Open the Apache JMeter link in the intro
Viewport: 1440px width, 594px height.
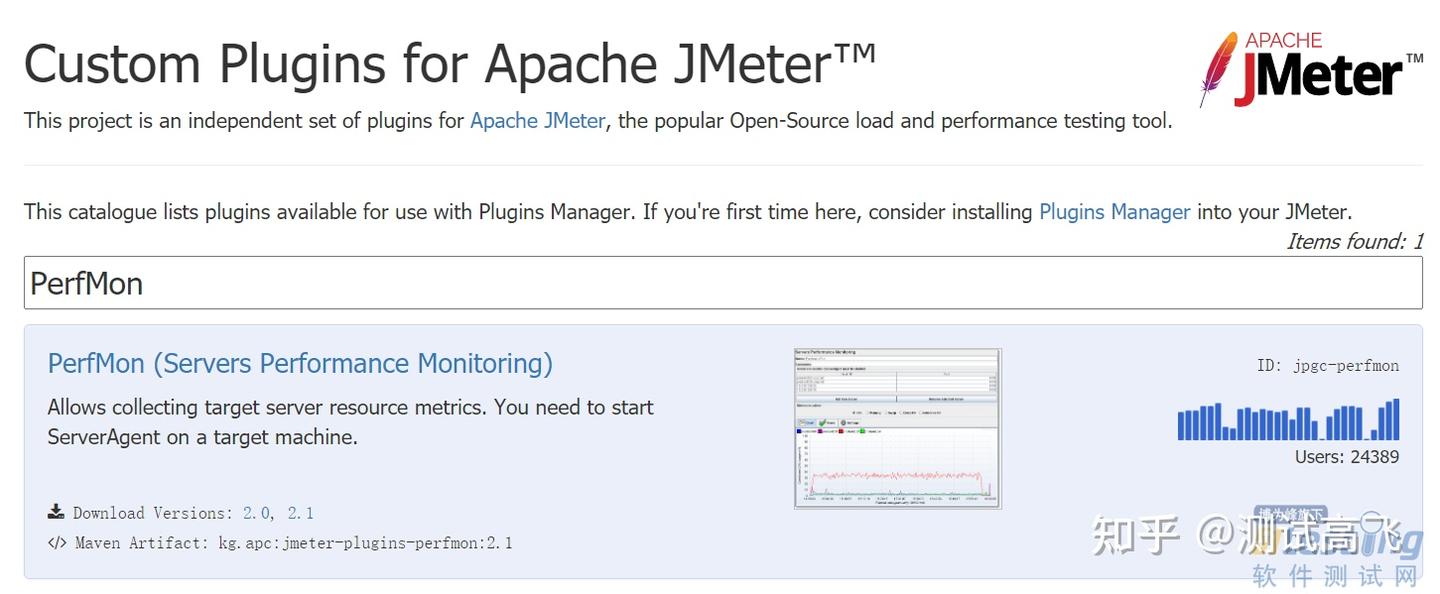537,121
